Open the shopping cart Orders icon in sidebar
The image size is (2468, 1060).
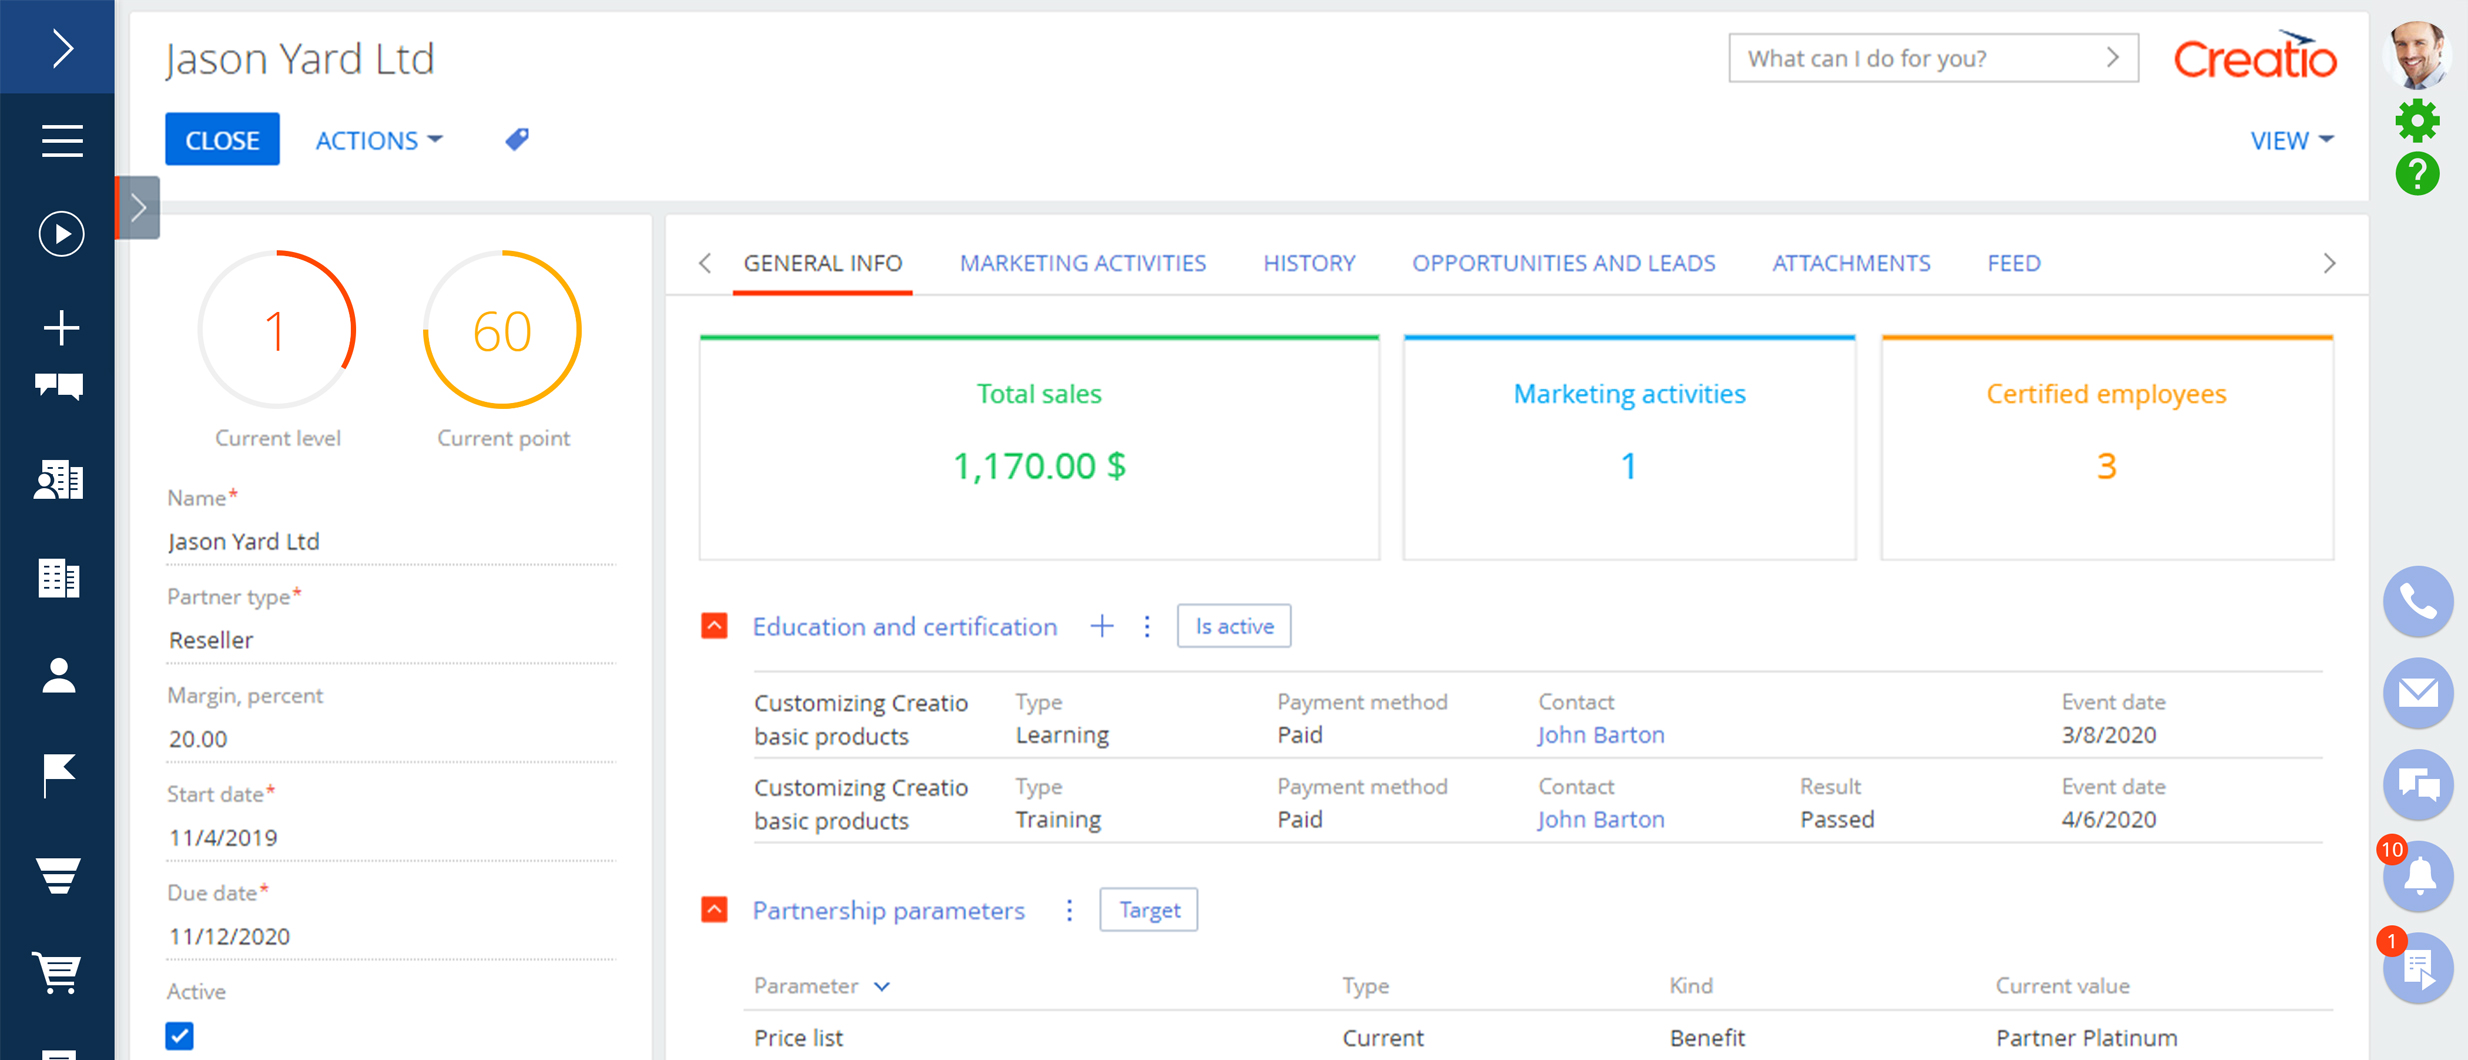pos(57,972)
